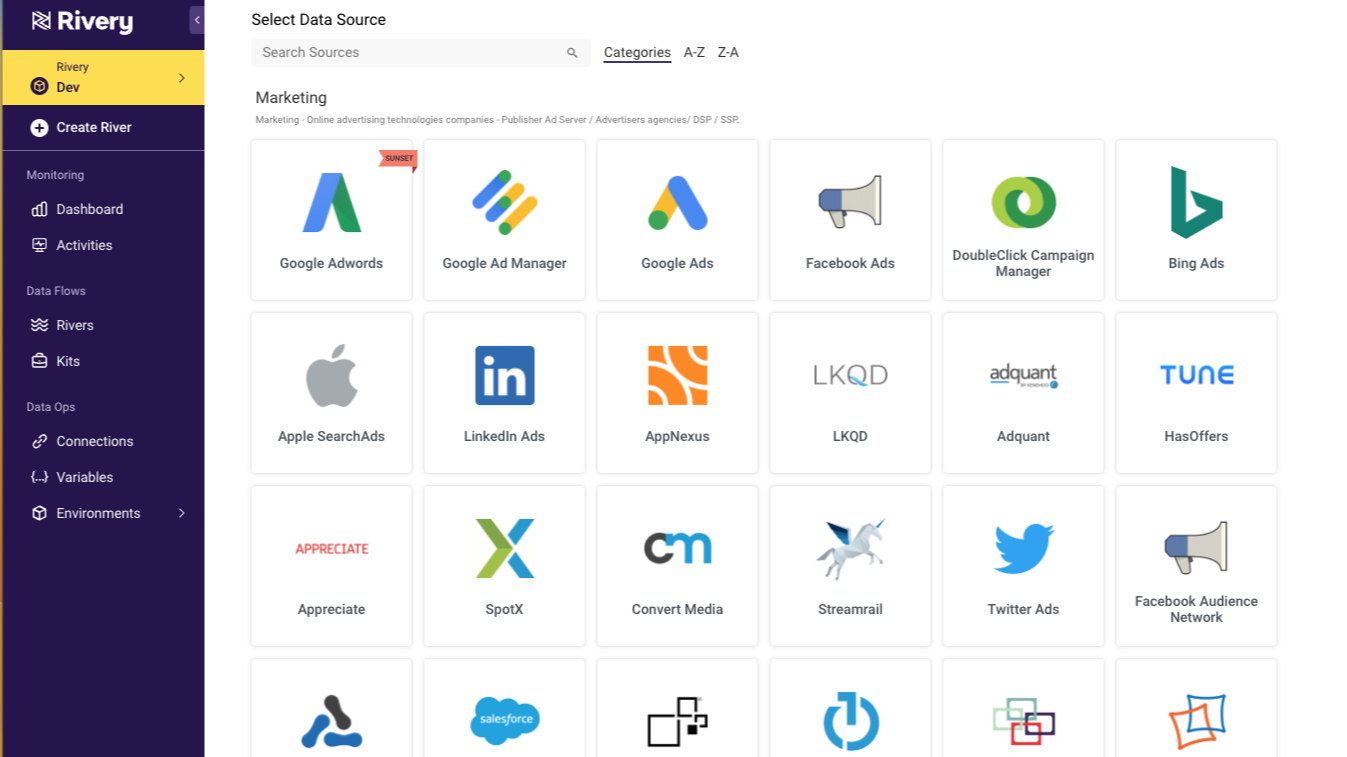Choose the Facebook Ads megaphone icon

tap(850, 203)
